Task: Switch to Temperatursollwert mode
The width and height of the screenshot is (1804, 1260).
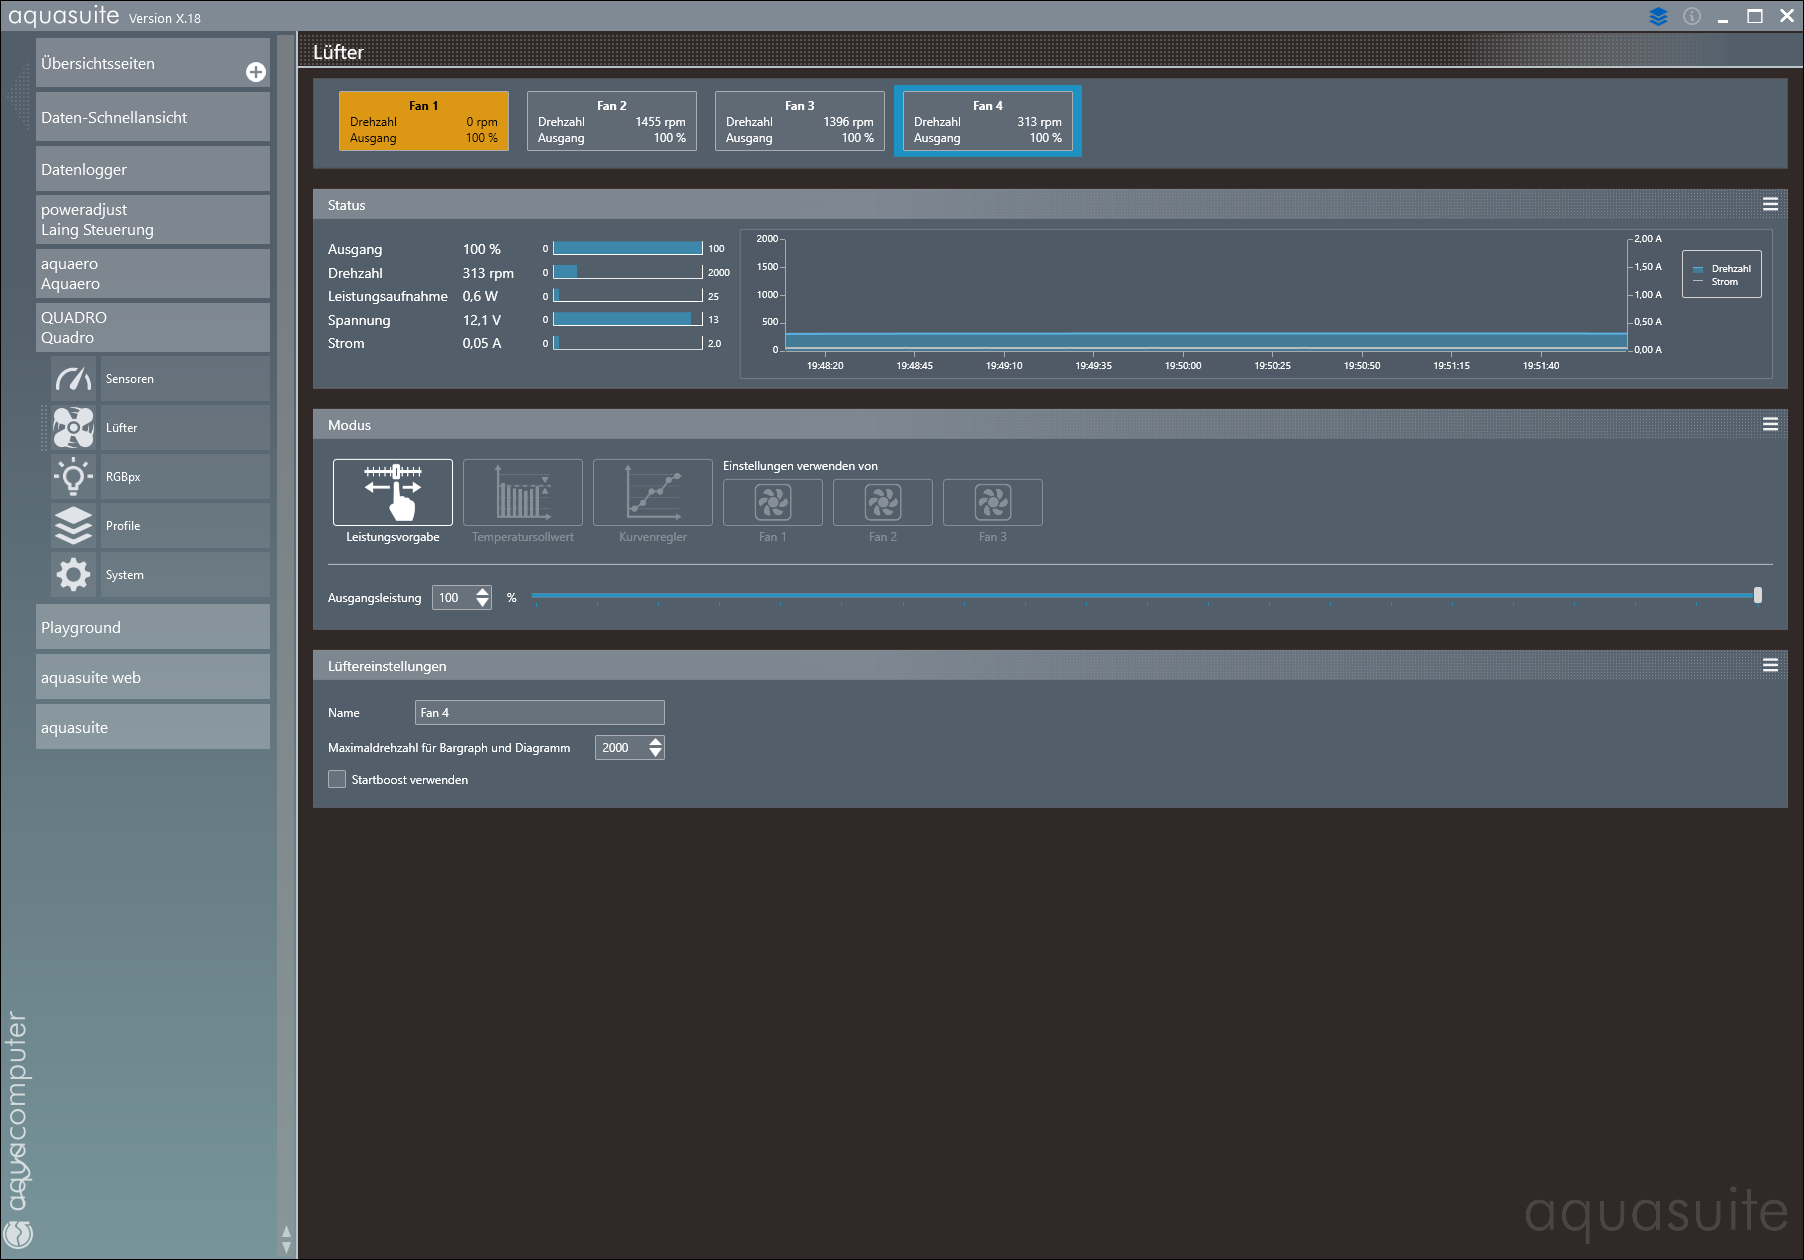Action: pos(522,492)
